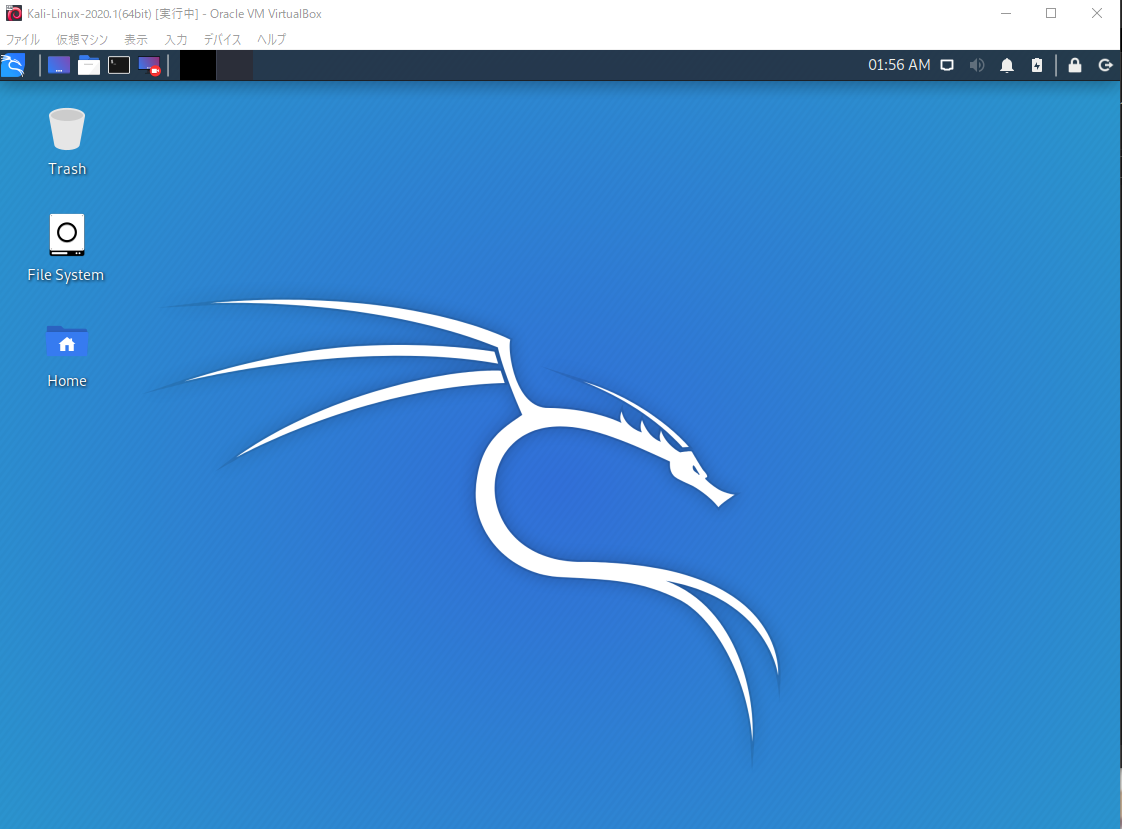
Task: Click the 01:56 AM clock
Action: 899,65
